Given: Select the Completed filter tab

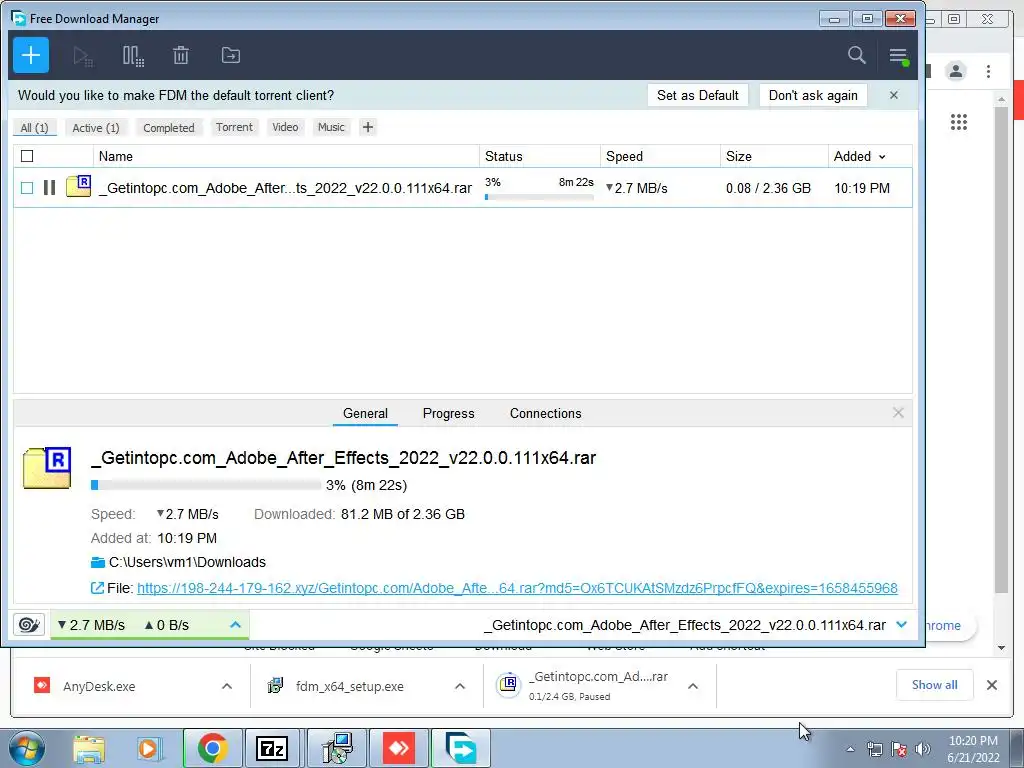Looking at the screenshot, I should (x=169, y=127).
